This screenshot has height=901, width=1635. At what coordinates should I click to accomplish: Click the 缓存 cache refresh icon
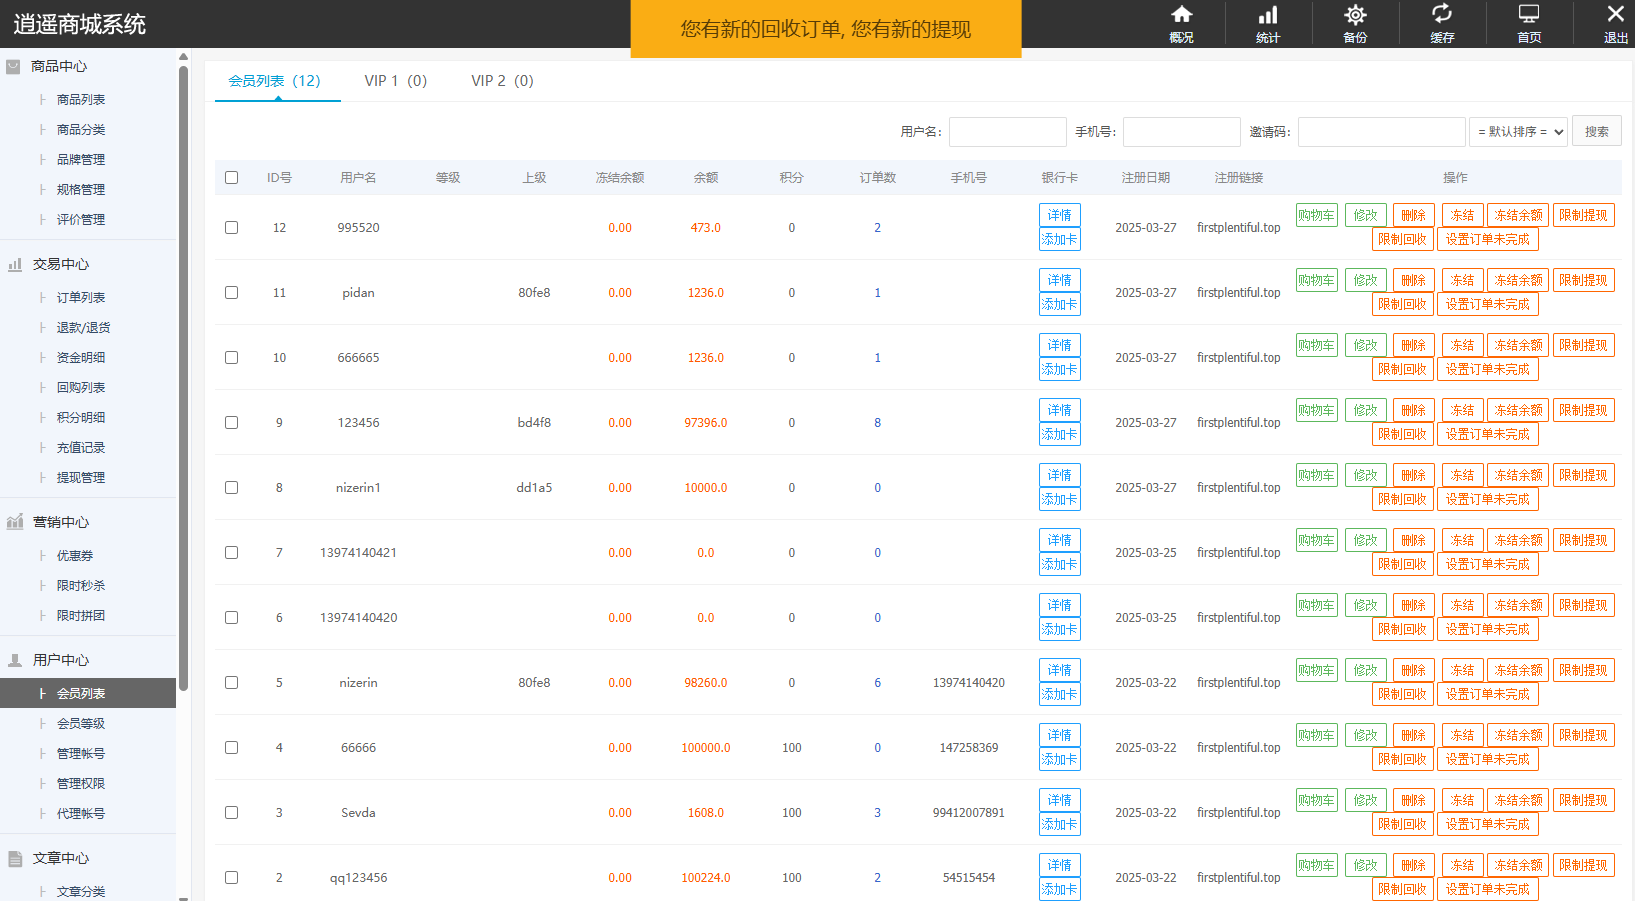[1441, 15]
